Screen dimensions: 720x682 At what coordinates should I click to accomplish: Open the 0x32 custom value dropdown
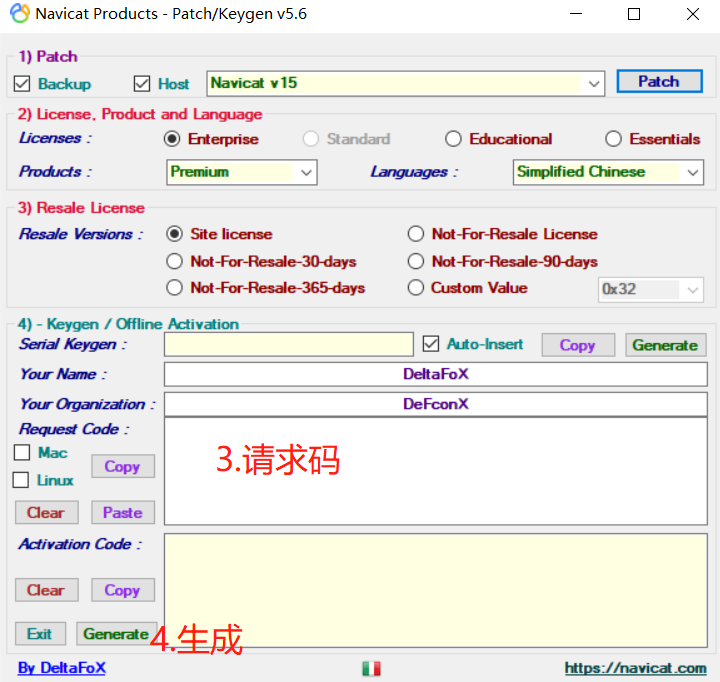651,289
